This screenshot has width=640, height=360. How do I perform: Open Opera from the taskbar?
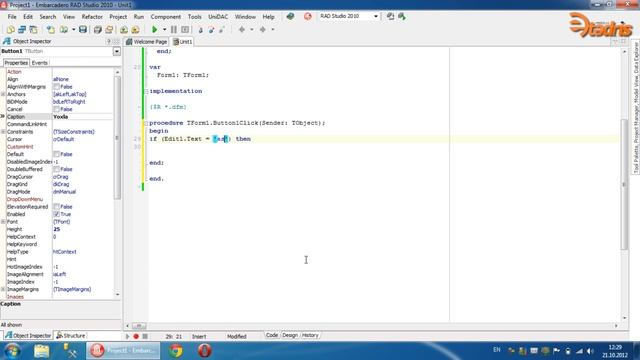click(204, 351)
